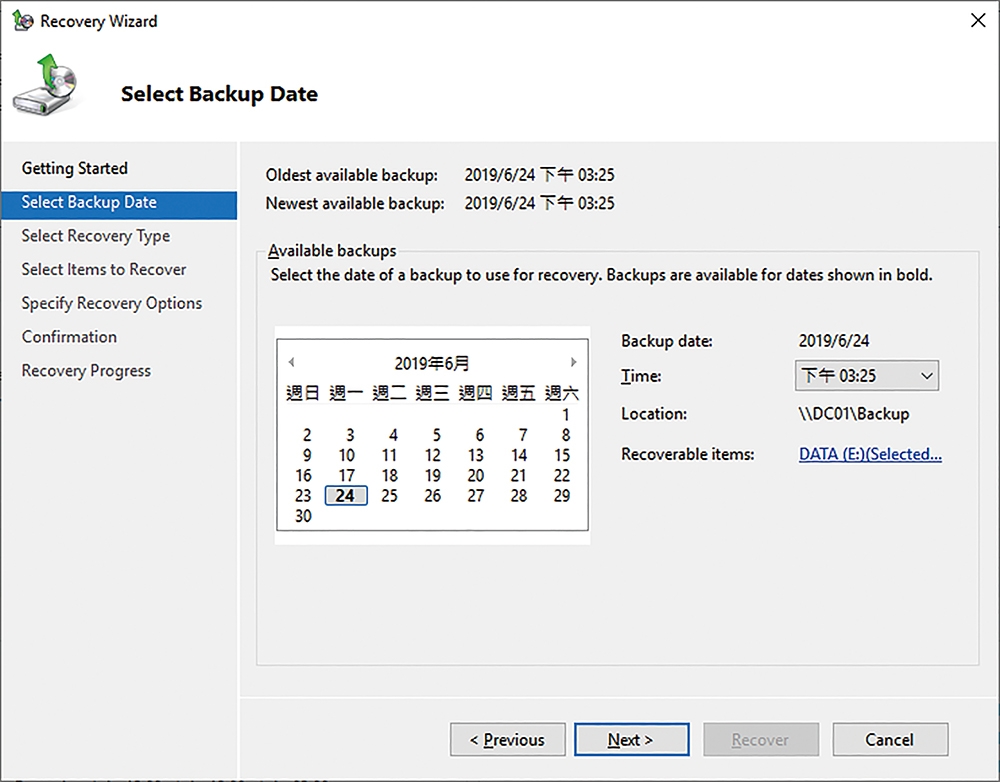Screen dimensions: 1000x782
Task: Click the Previous button
Action: click(508, 739)
